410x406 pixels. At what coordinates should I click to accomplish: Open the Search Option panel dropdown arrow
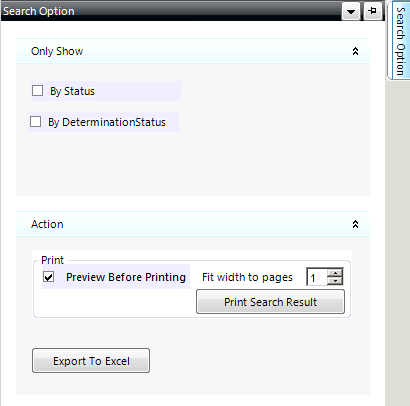(351, 12)
